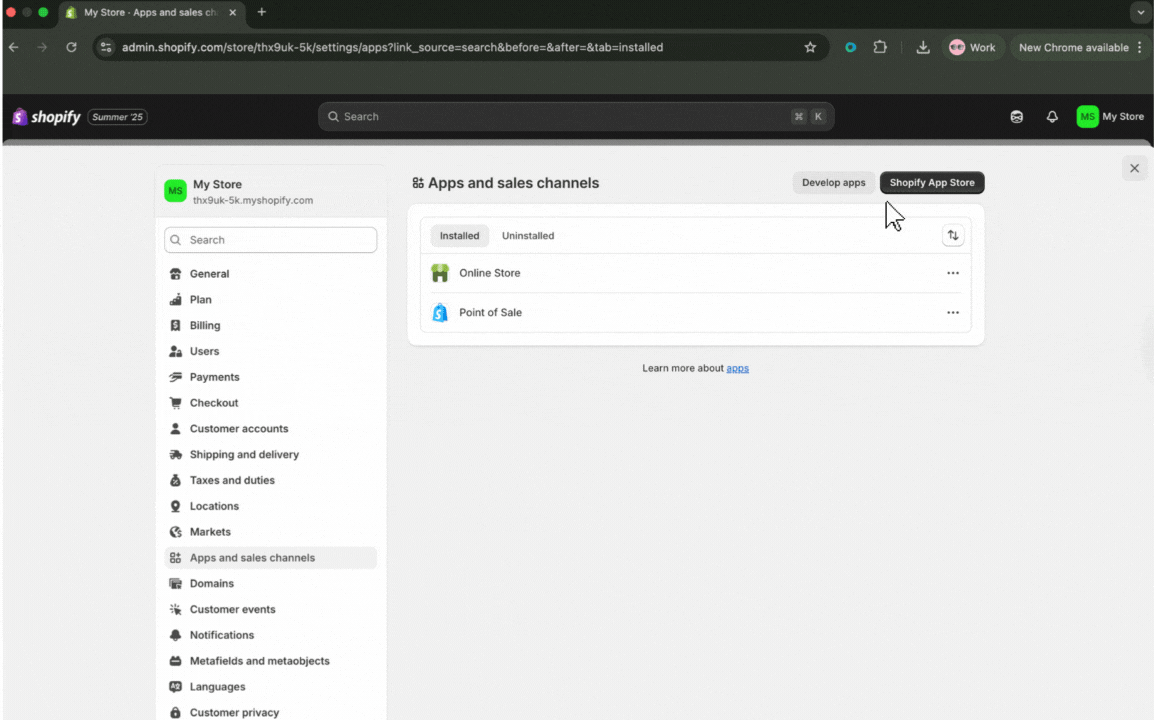Click the teal extension icon in toolbar
This screenshot has height=720, width=1154.
pos(850,47)
